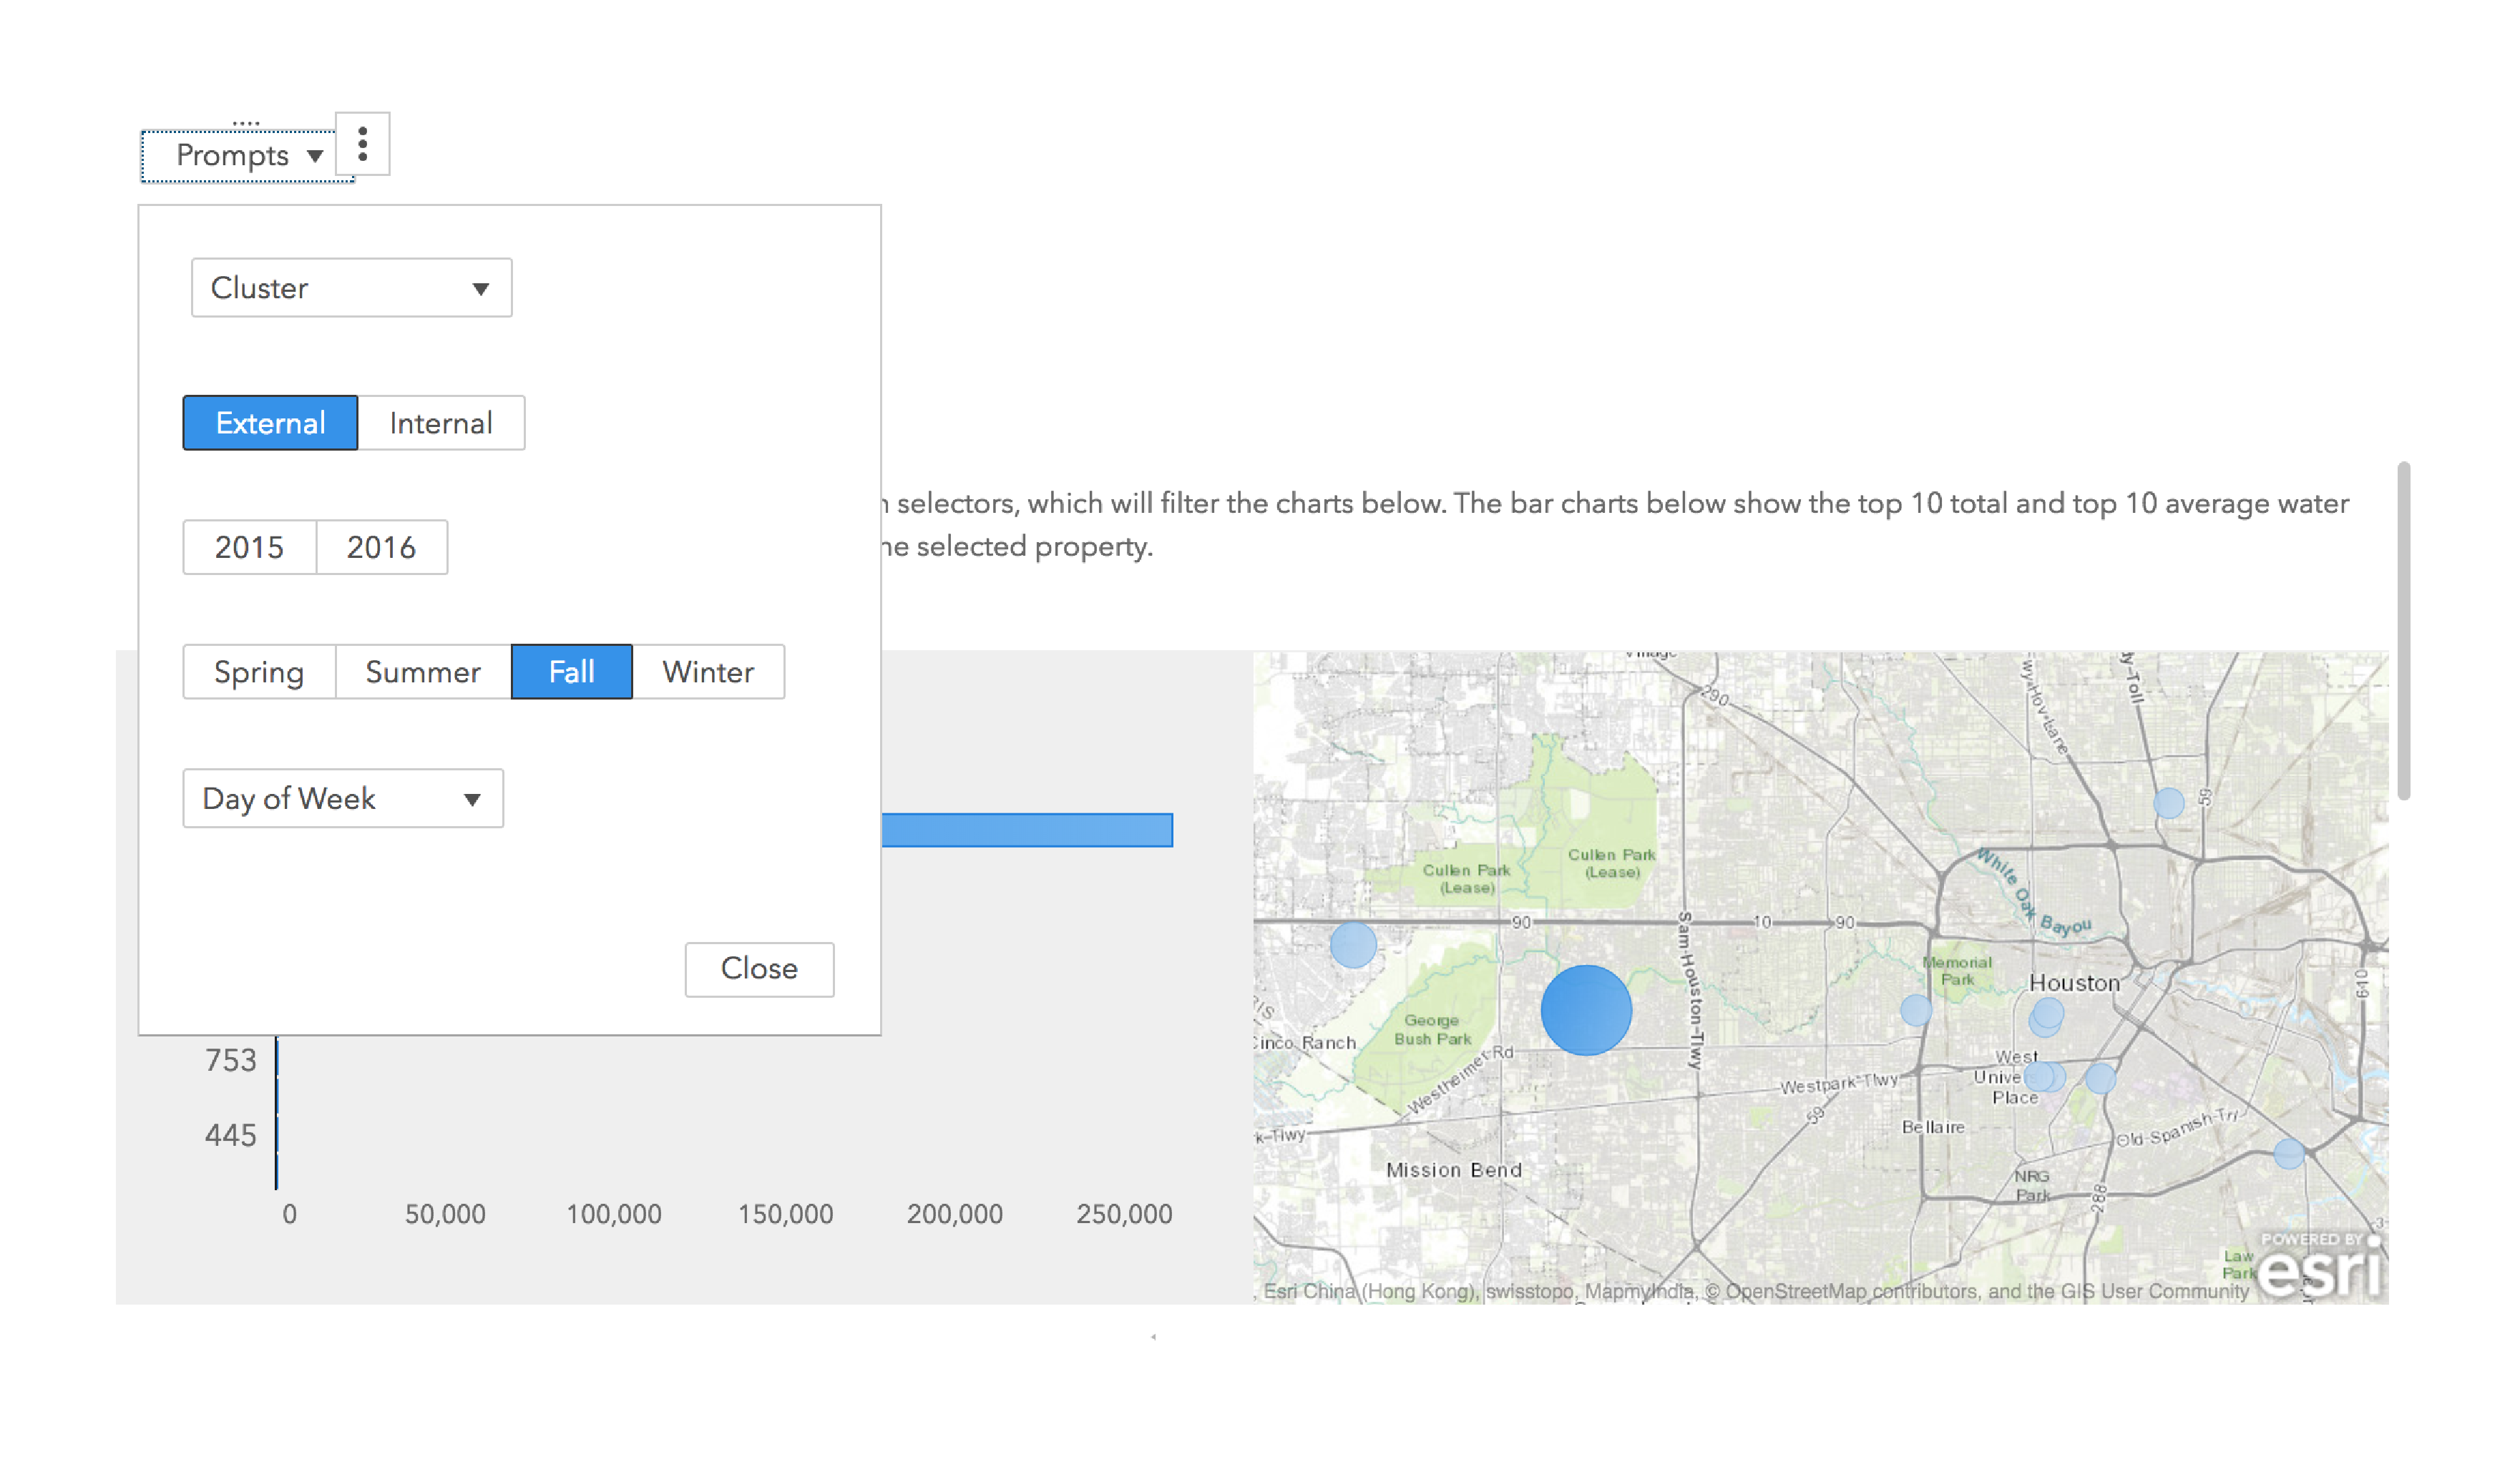The width and height of the screenshot is (2520, 1457).
Task: Click the three-dot options menu icon
Action: coord(362,144)
